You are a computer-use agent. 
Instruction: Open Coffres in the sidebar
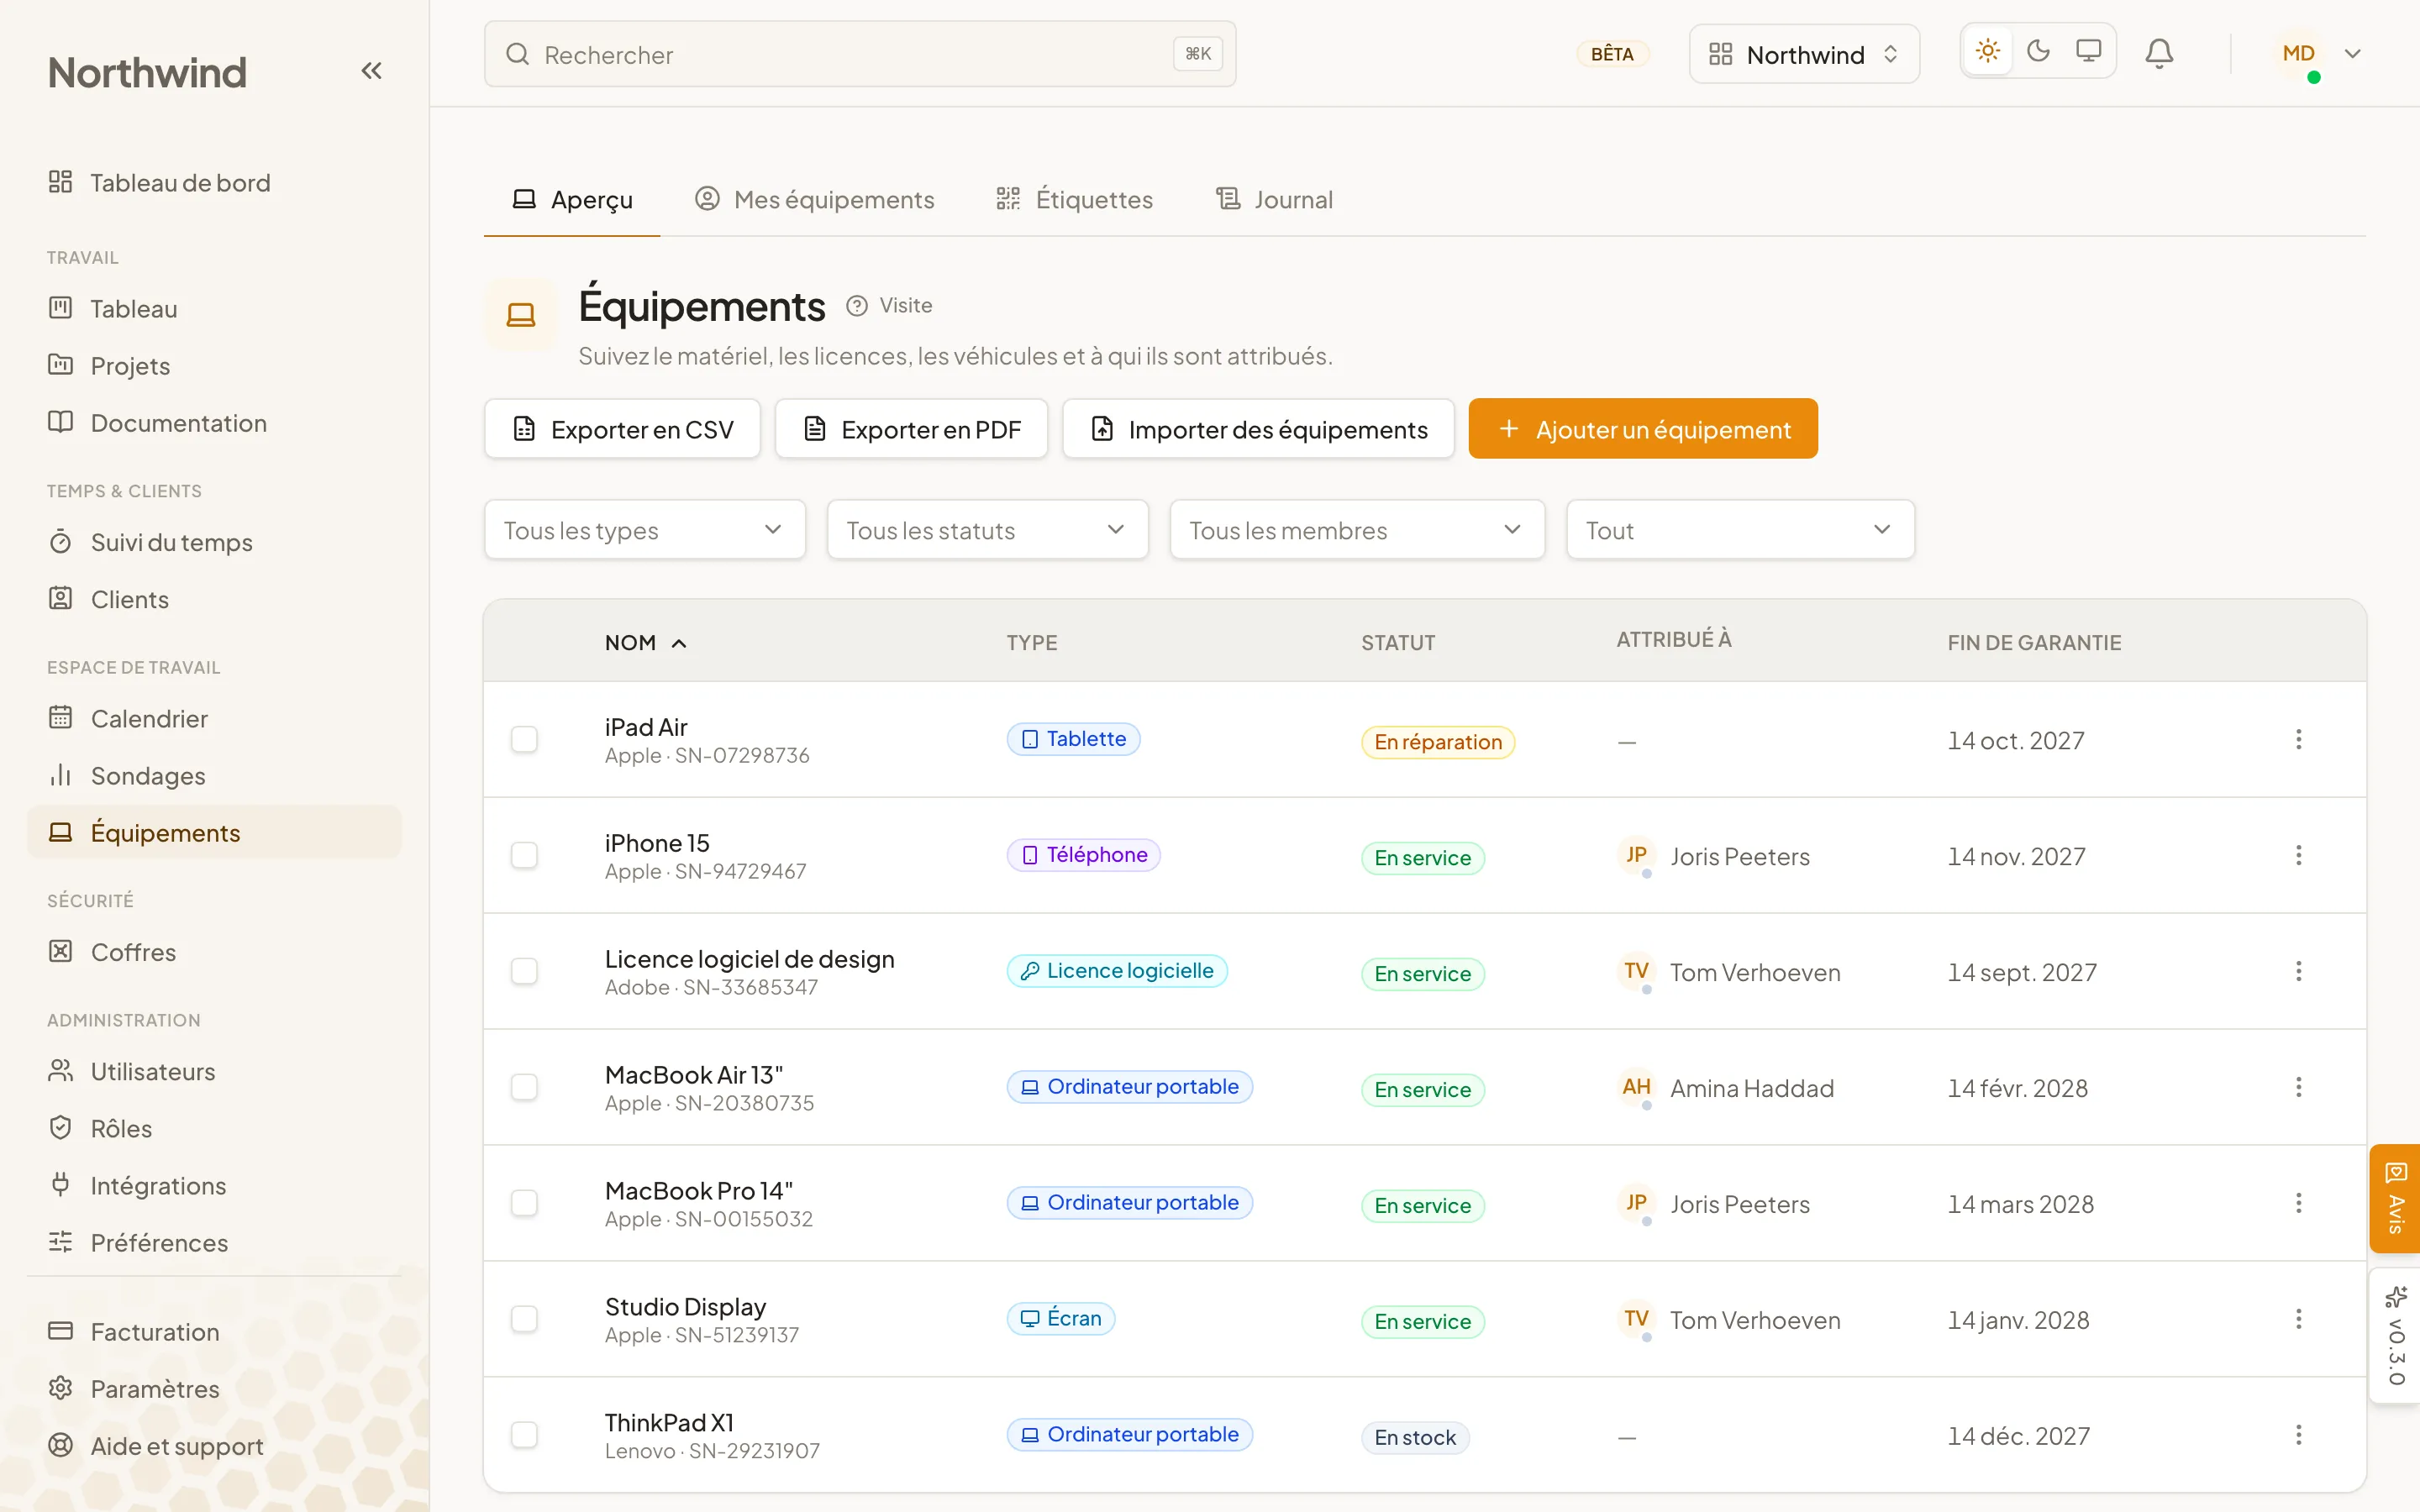pyautogui.click(x=214, y=952)
